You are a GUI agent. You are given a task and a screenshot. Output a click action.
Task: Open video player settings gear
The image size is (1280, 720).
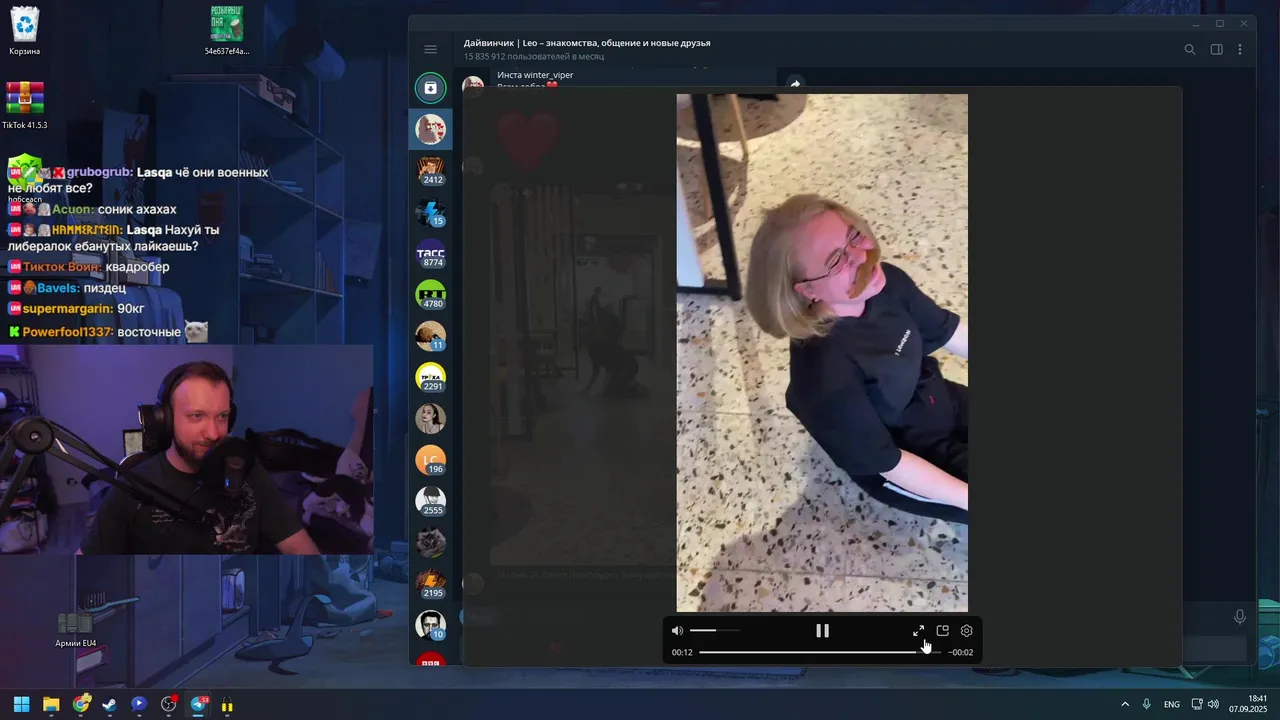coord(966,631)
